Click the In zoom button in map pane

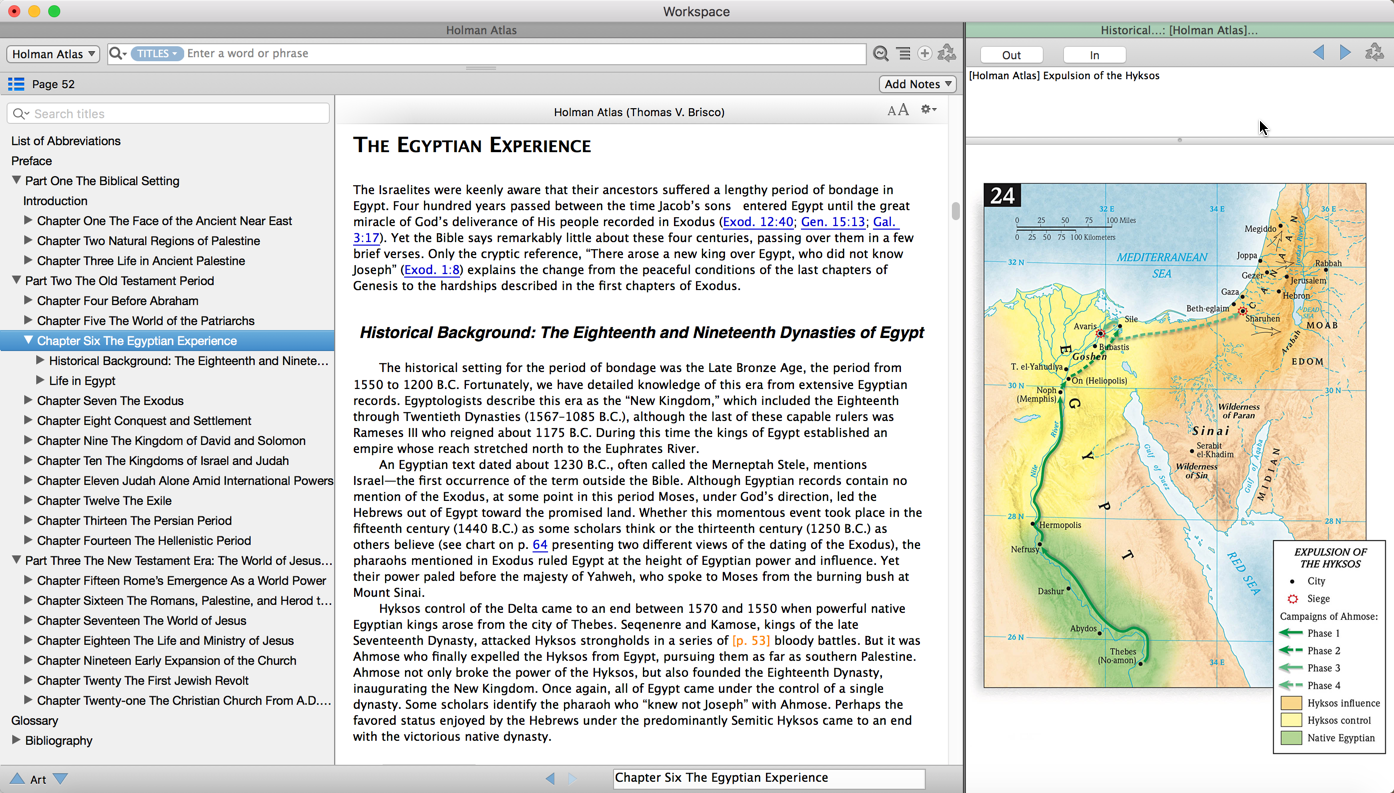[x=1094, y=55]
